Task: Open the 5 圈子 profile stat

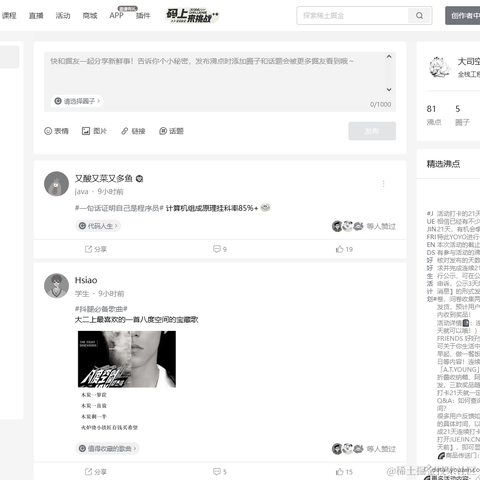Action: [x=462, y=115]
